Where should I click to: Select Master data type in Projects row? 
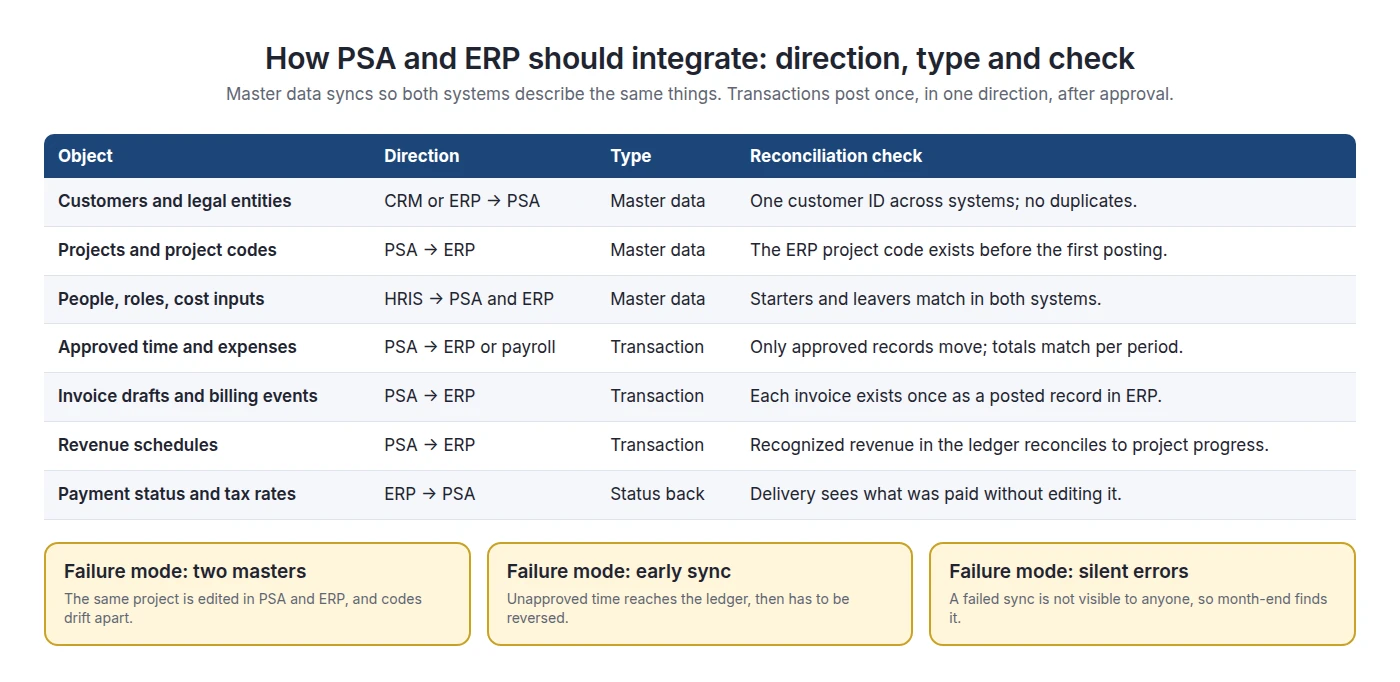coord(658,250)
